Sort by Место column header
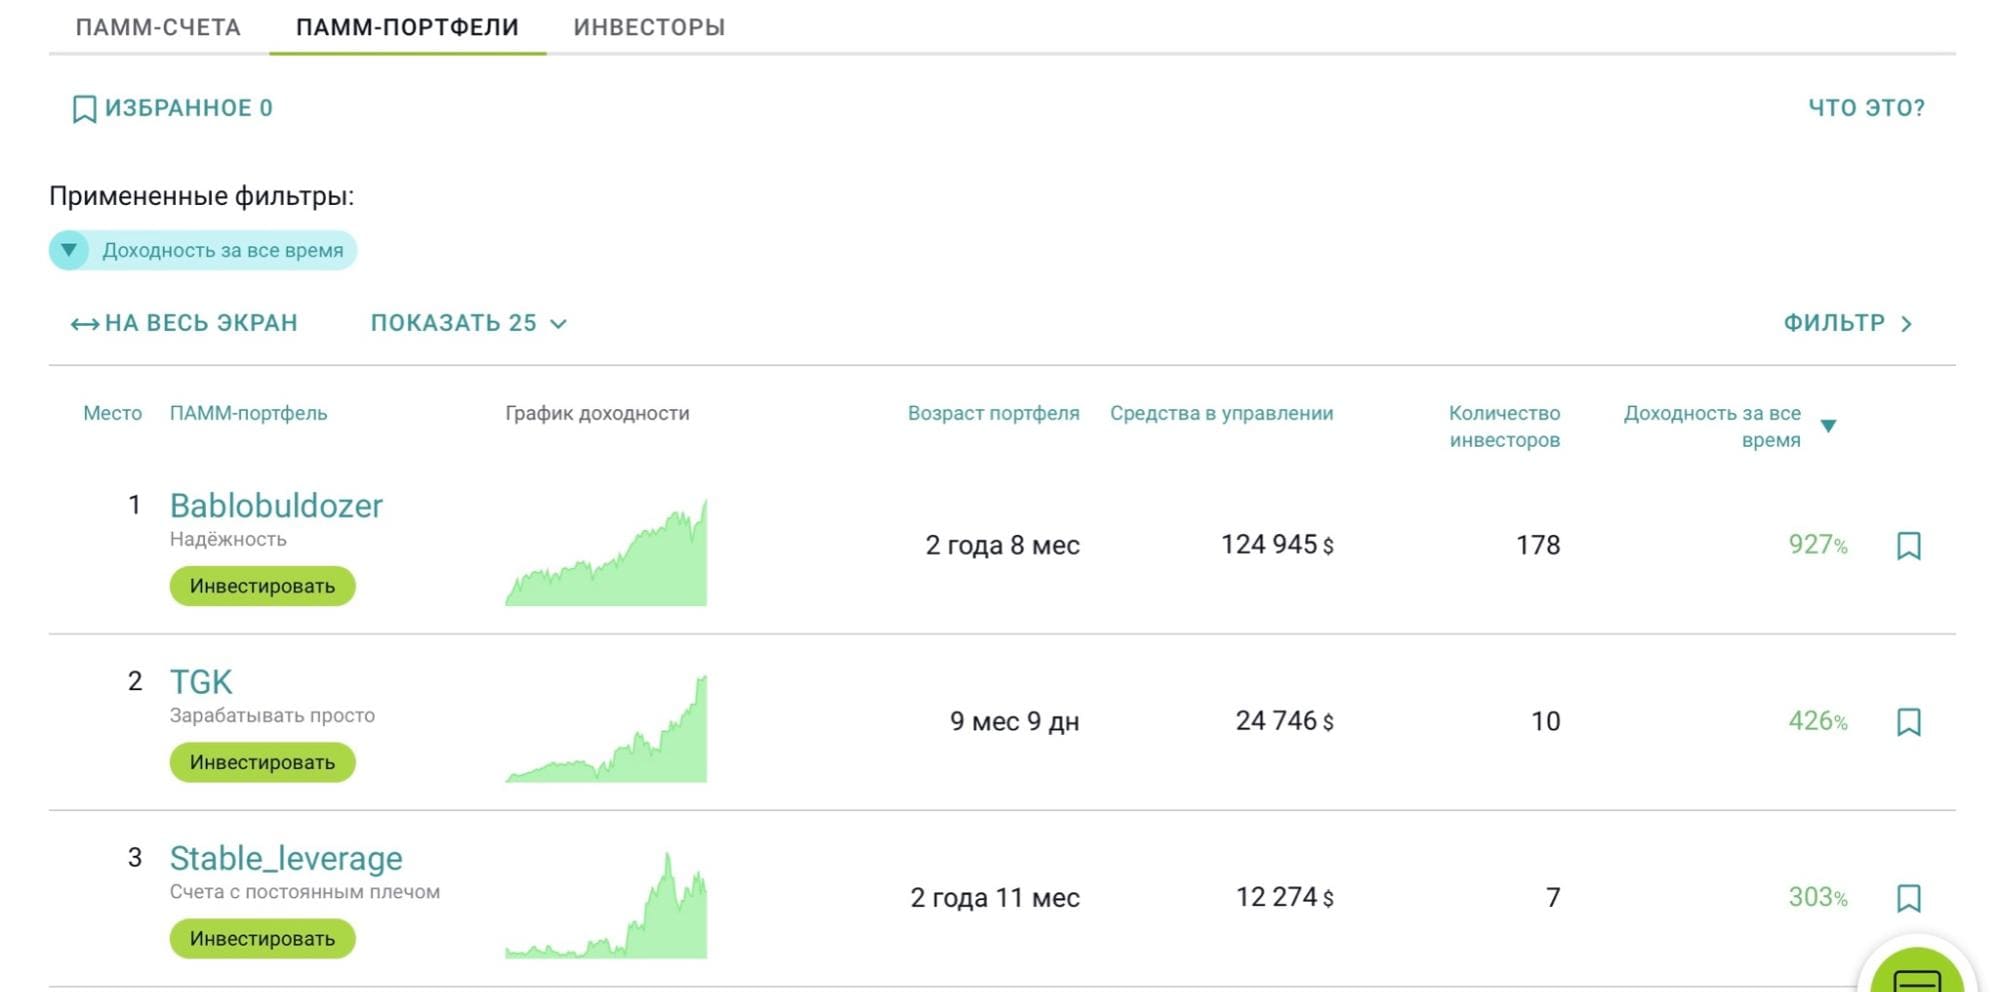1999x992 pixels. click(112, 413)
